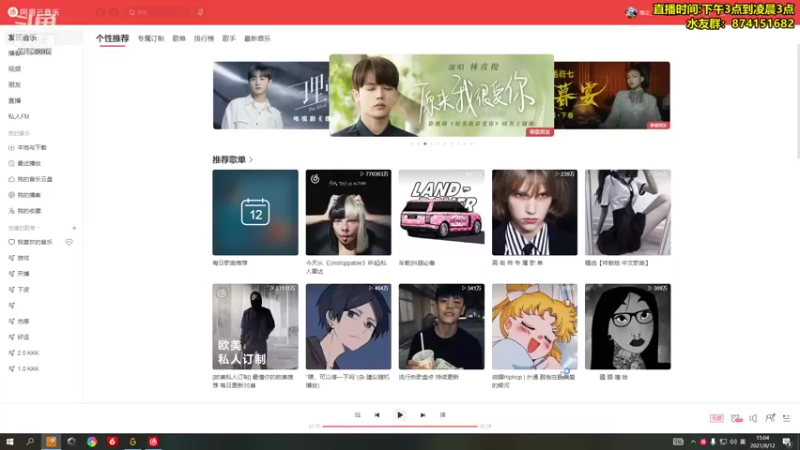Switch to 最新音乐 tab
This screenshot has width=800, height=450.
(x=257, y=39)
